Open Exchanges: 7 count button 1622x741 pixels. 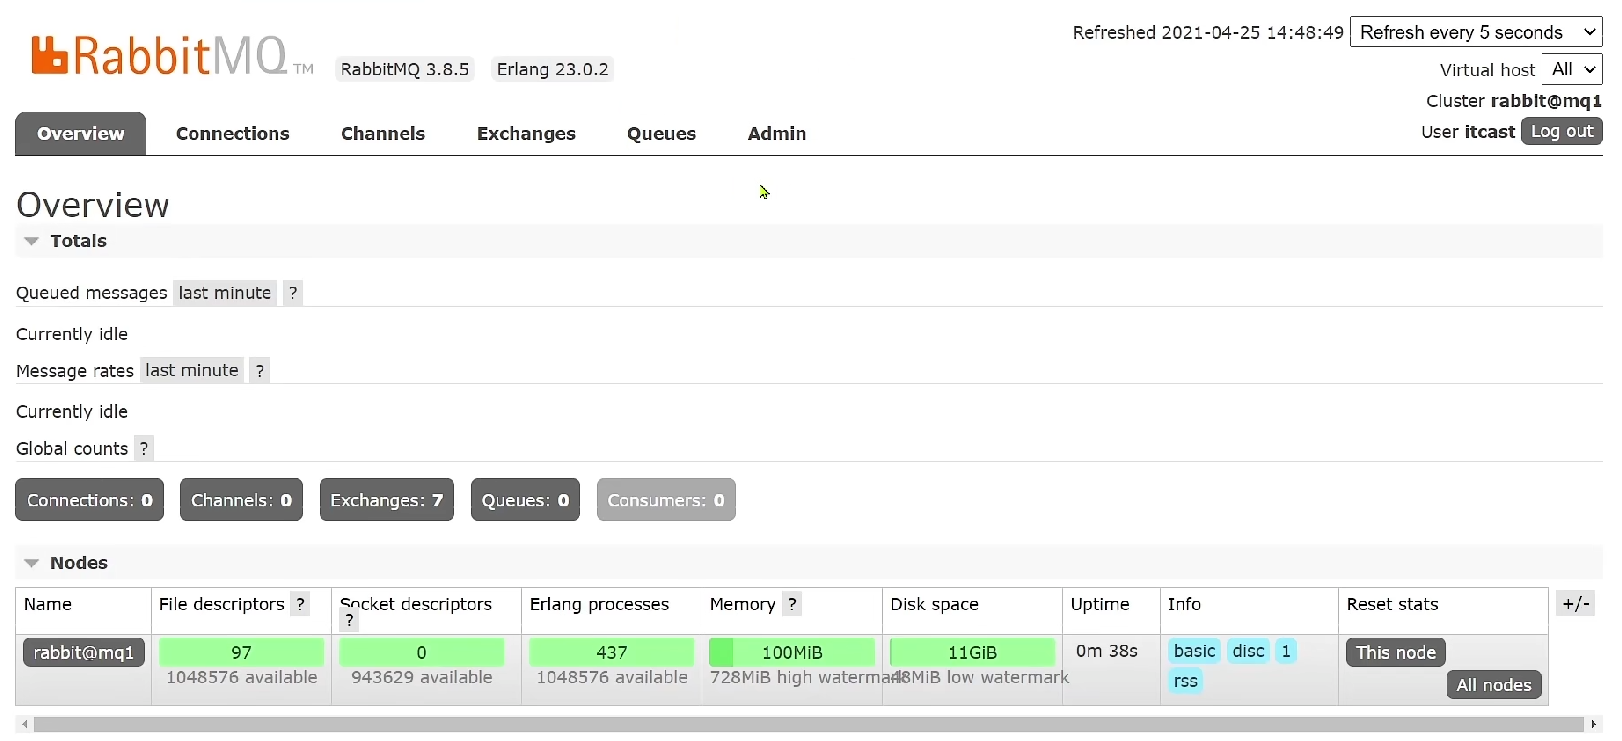click(387, 500)
